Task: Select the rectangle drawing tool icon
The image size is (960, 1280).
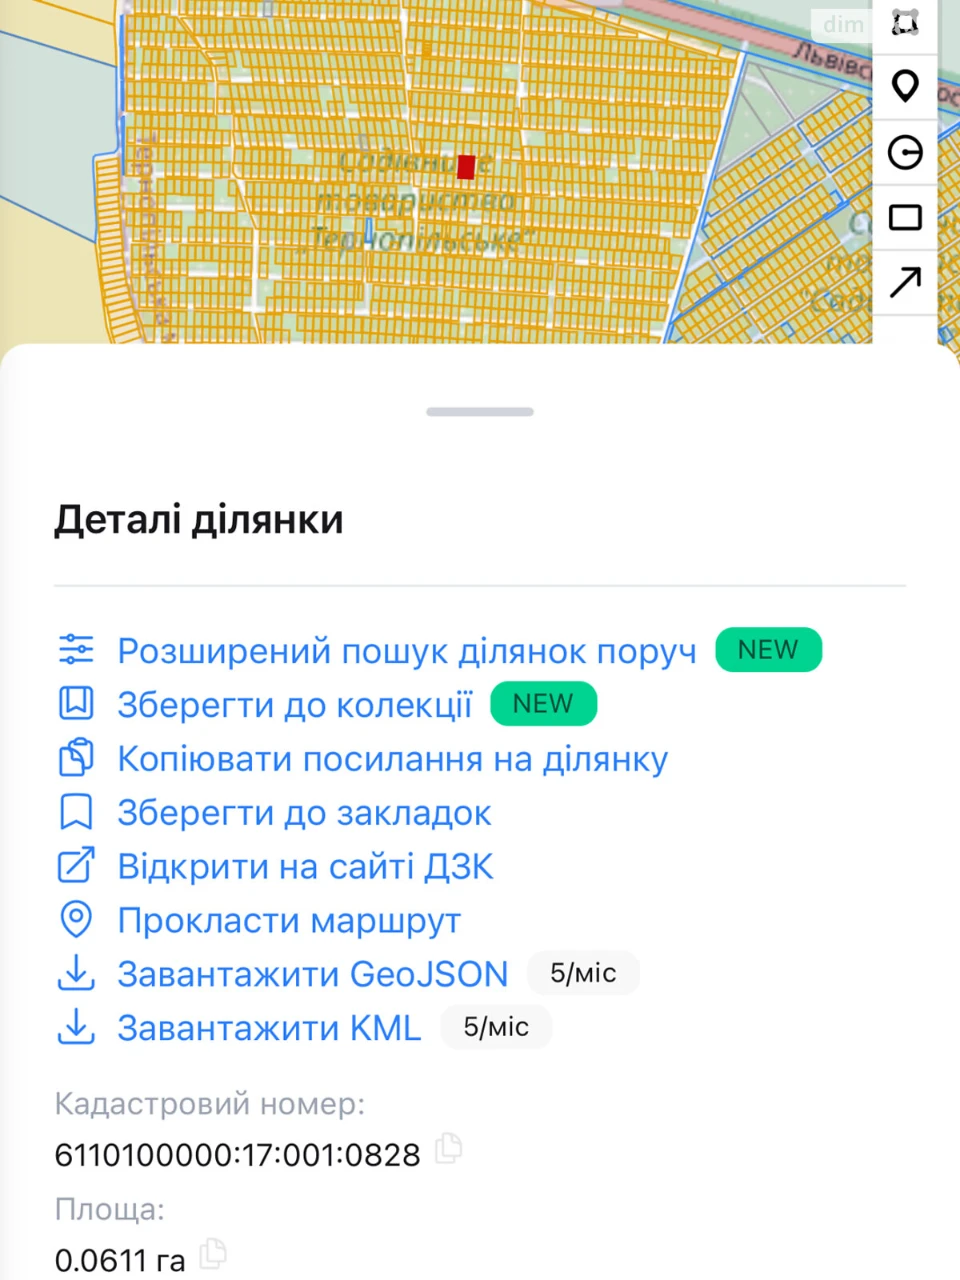Action: coord(905,217)
